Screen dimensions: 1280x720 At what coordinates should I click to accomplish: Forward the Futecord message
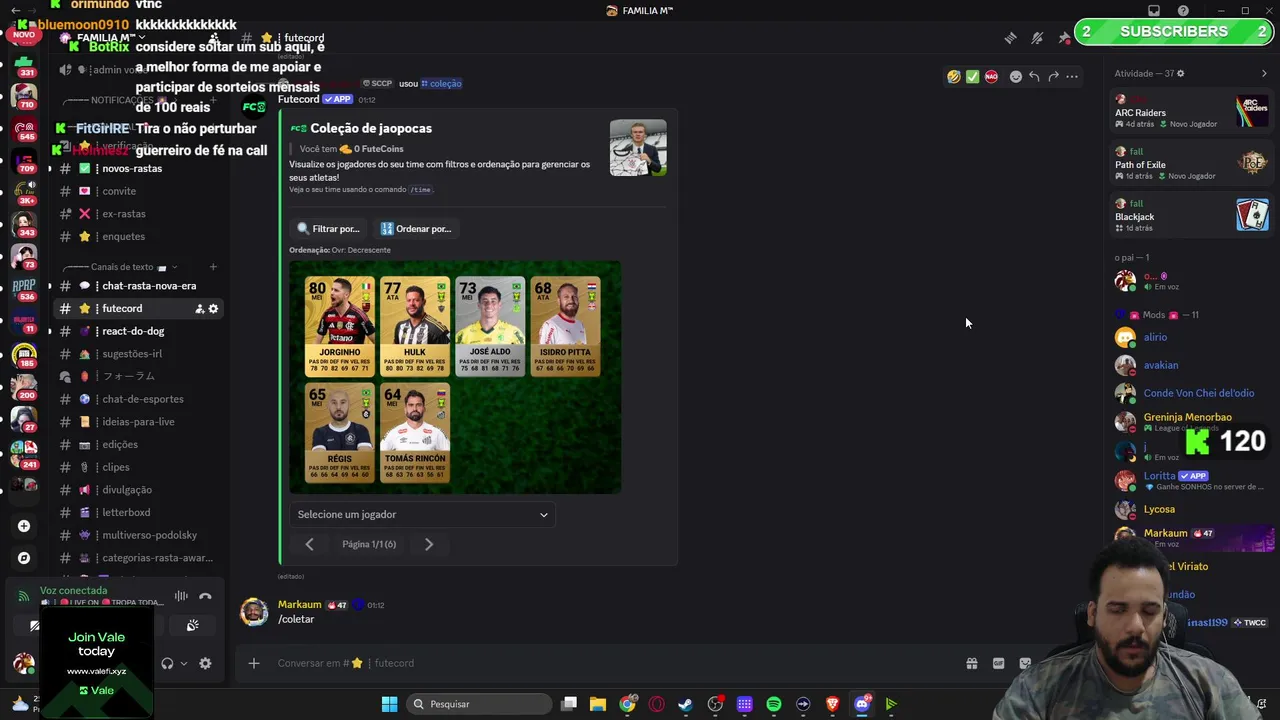tap(1053, 76)
